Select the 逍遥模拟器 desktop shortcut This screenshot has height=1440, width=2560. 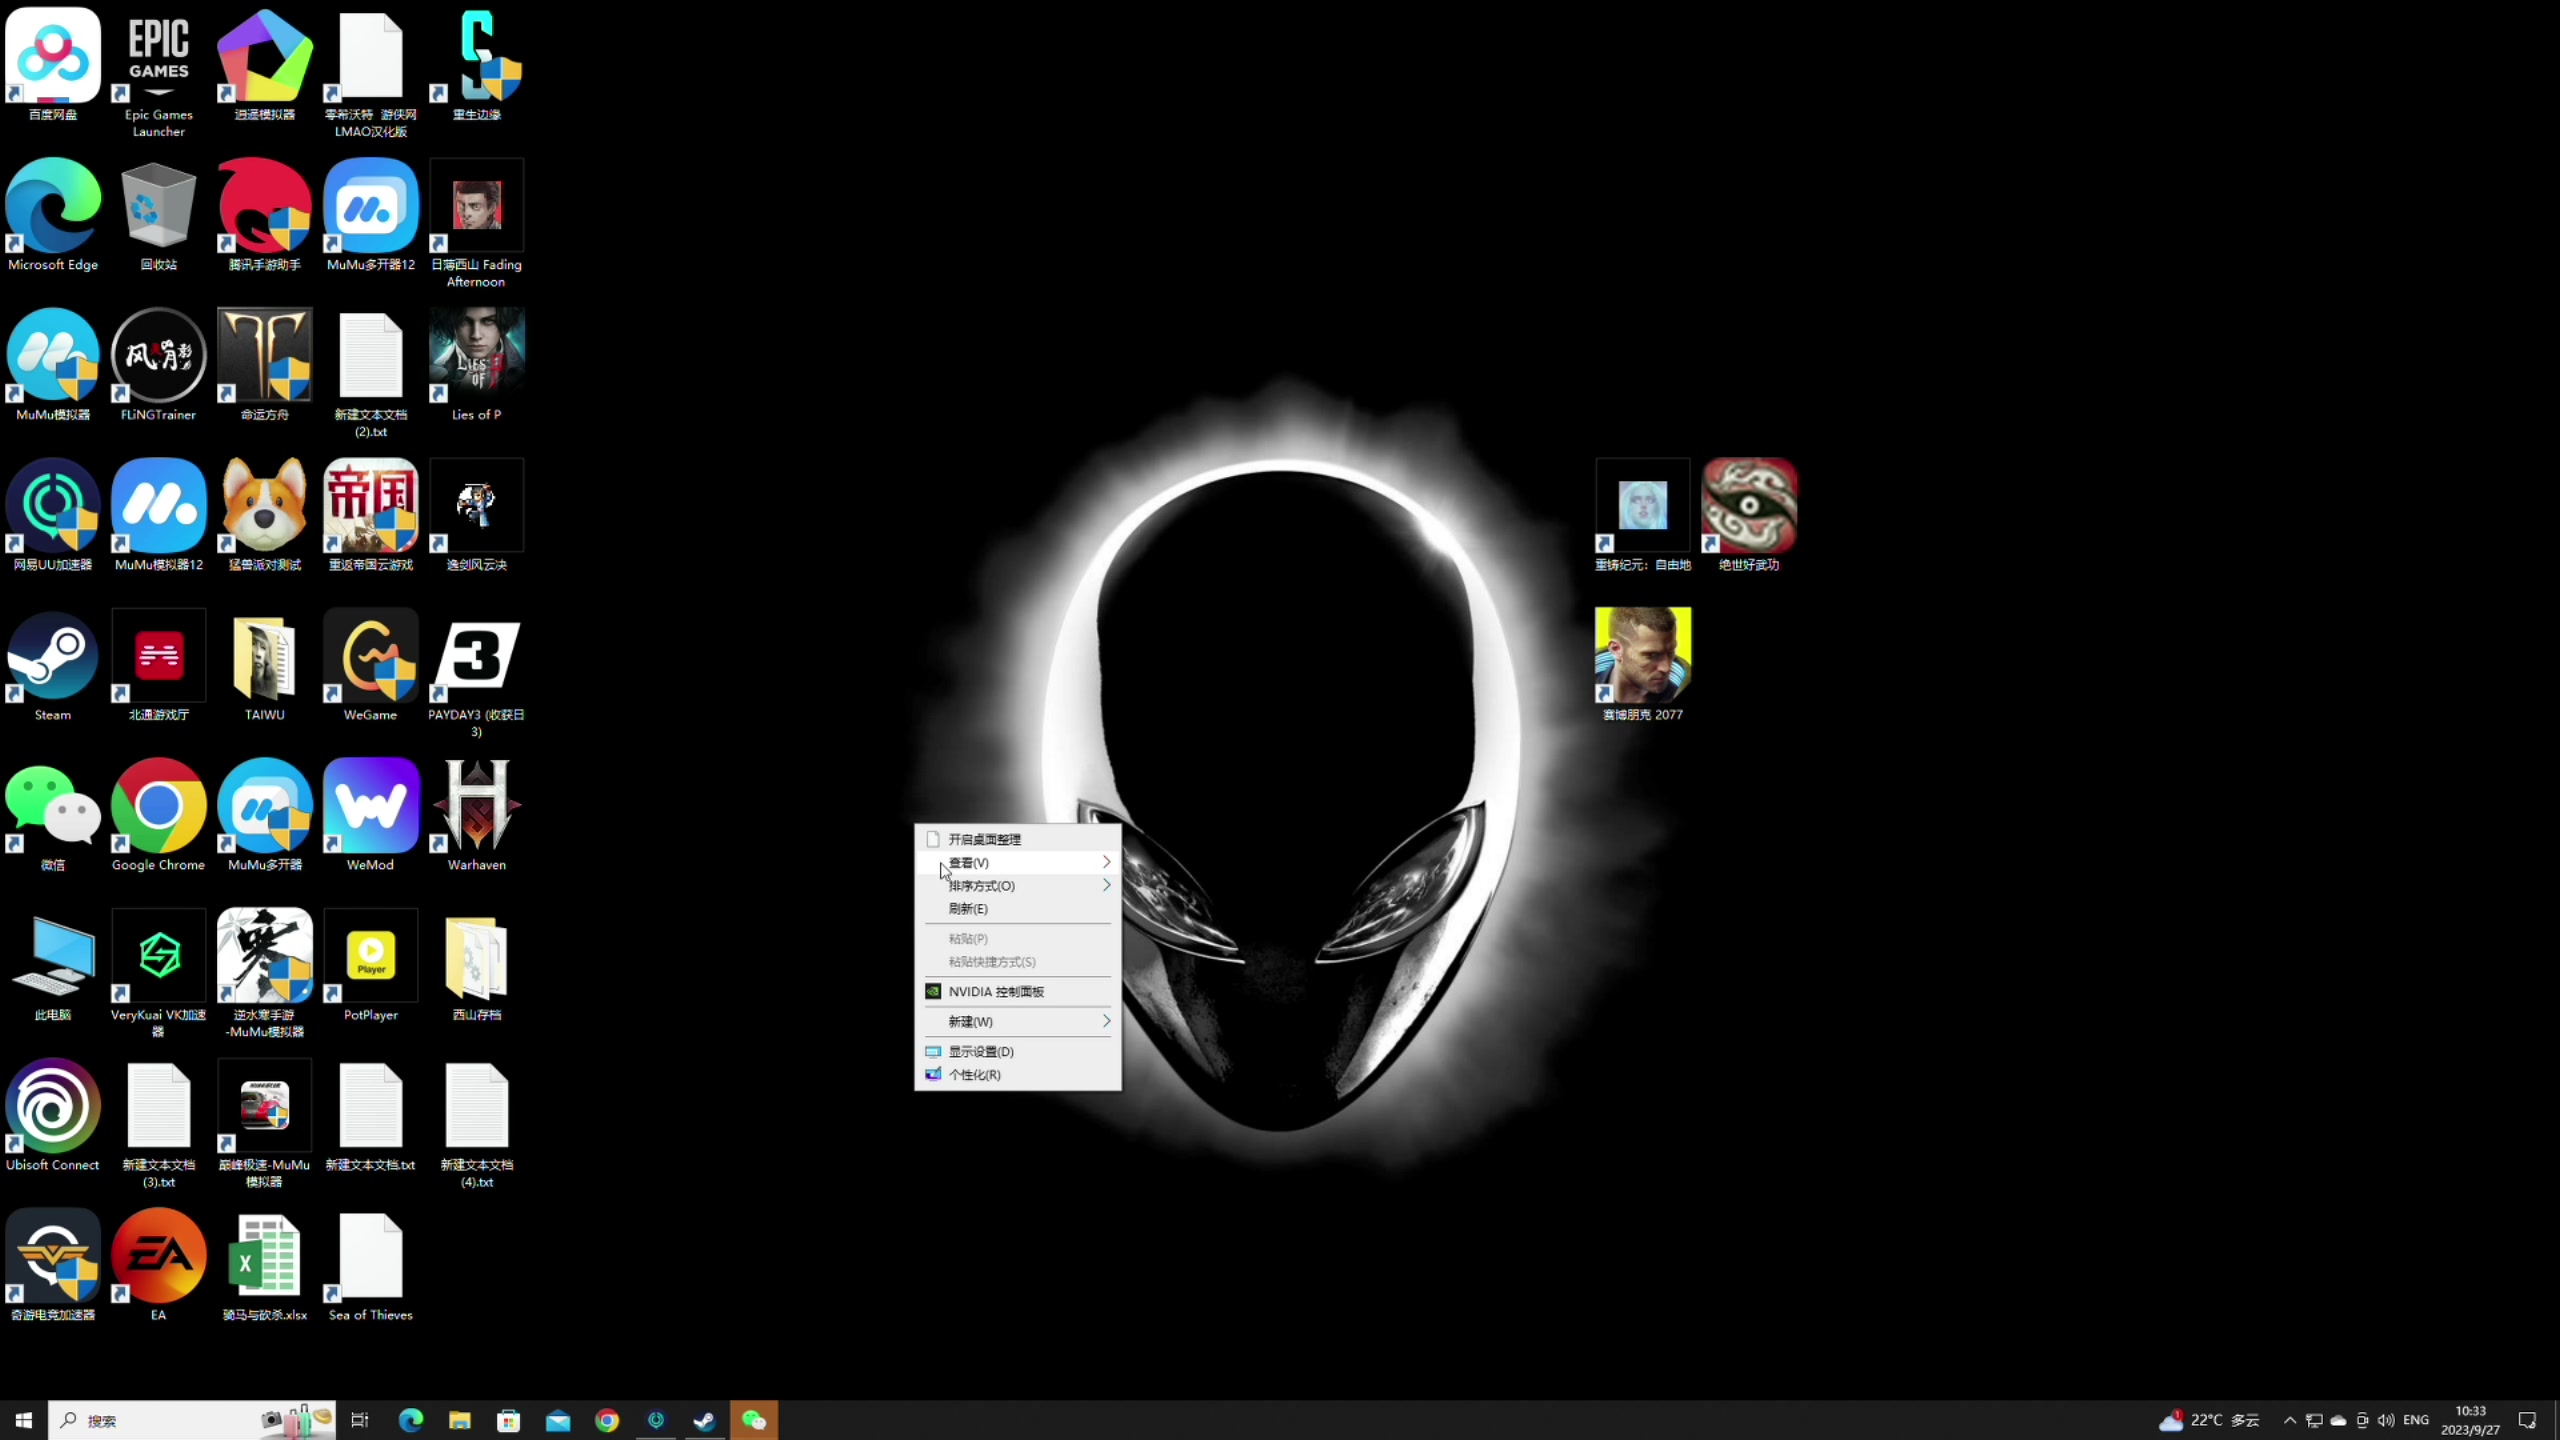click(265, 65)
